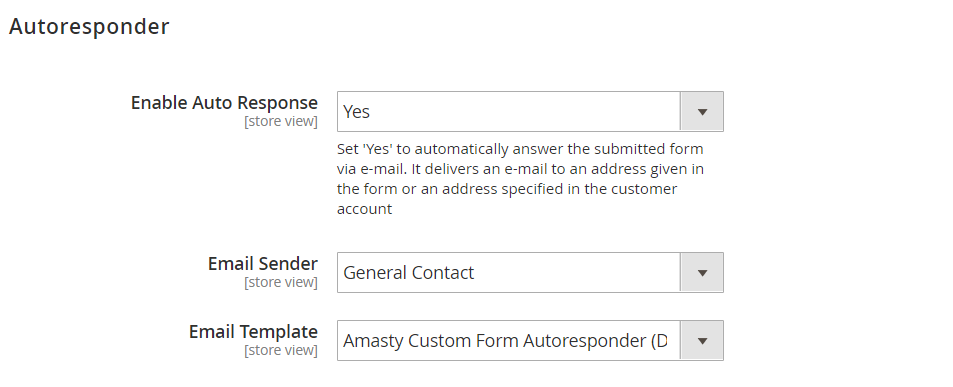
Task: Click the word 'account' ending the help text
Action: 365,210
